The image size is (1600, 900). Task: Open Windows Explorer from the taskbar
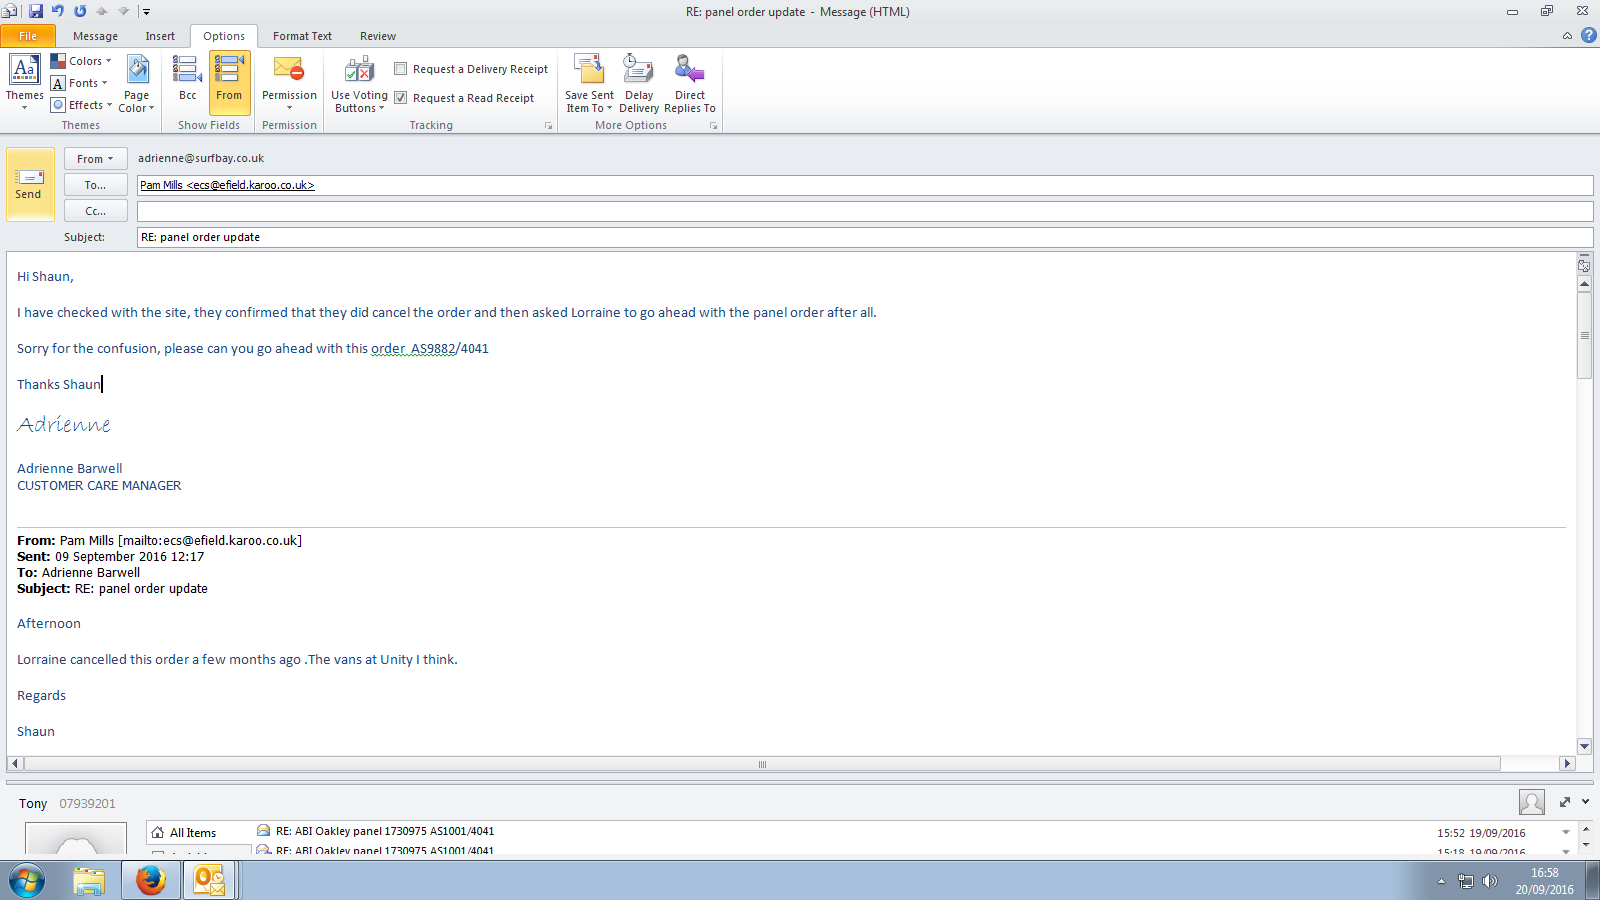point(89,881)
